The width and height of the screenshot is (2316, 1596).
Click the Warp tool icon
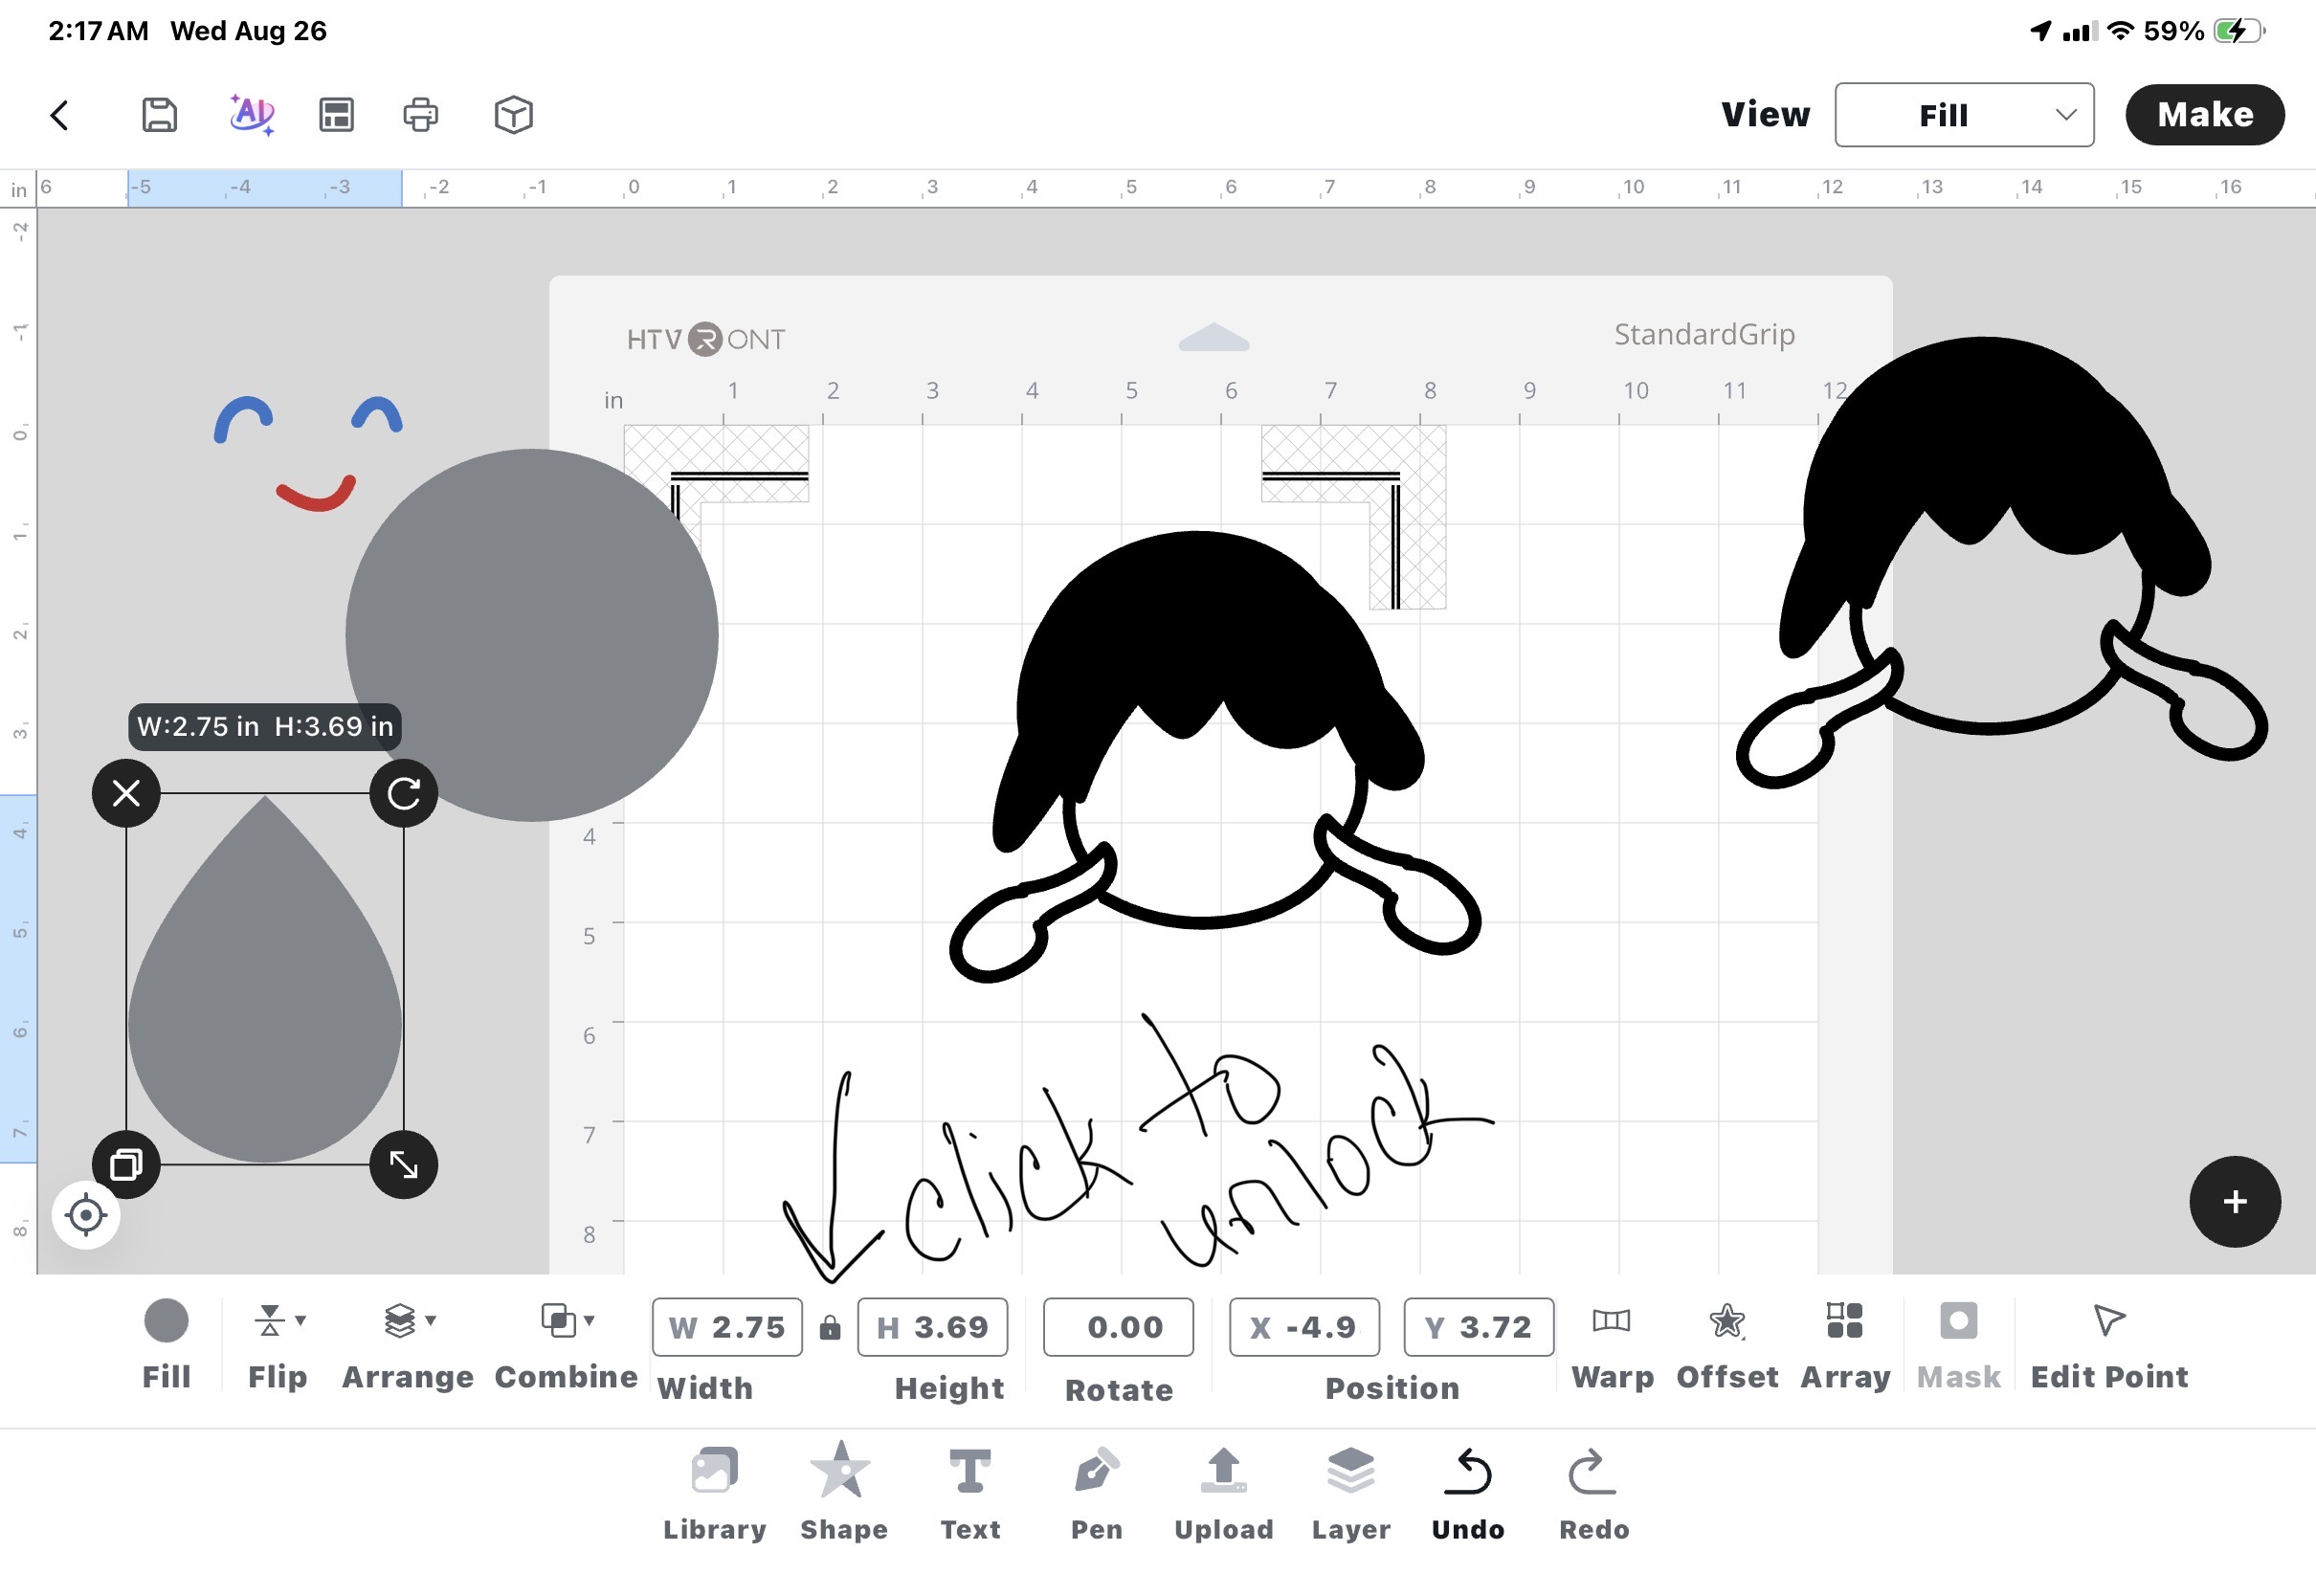(1611, 1321)
